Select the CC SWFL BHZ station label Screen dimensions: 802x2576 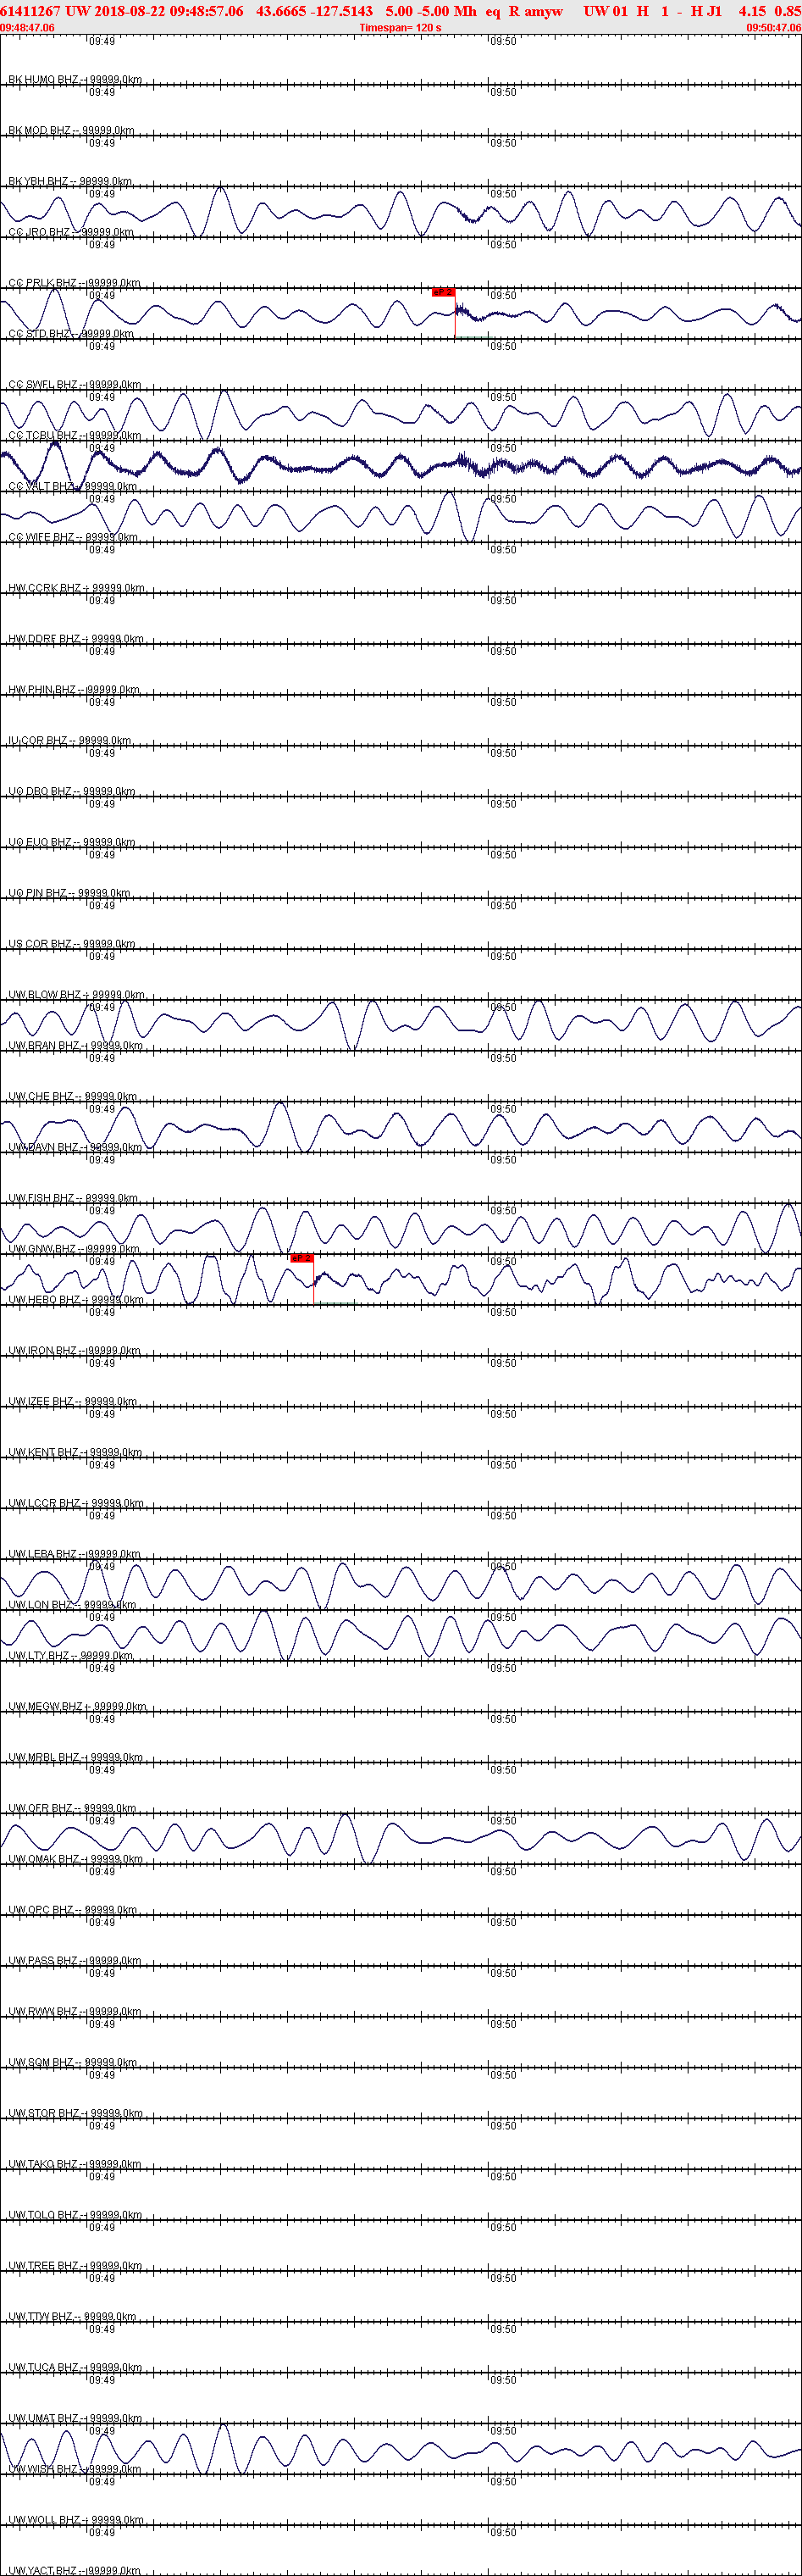point(75,384)
